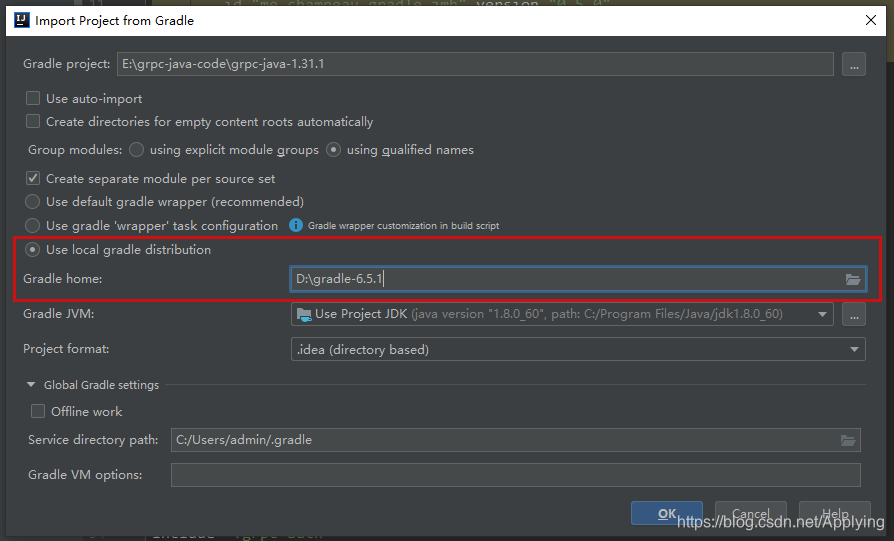Click the Gradle project path field
The height and width of the screenshot is (541, 894).
tap(476, 64)
